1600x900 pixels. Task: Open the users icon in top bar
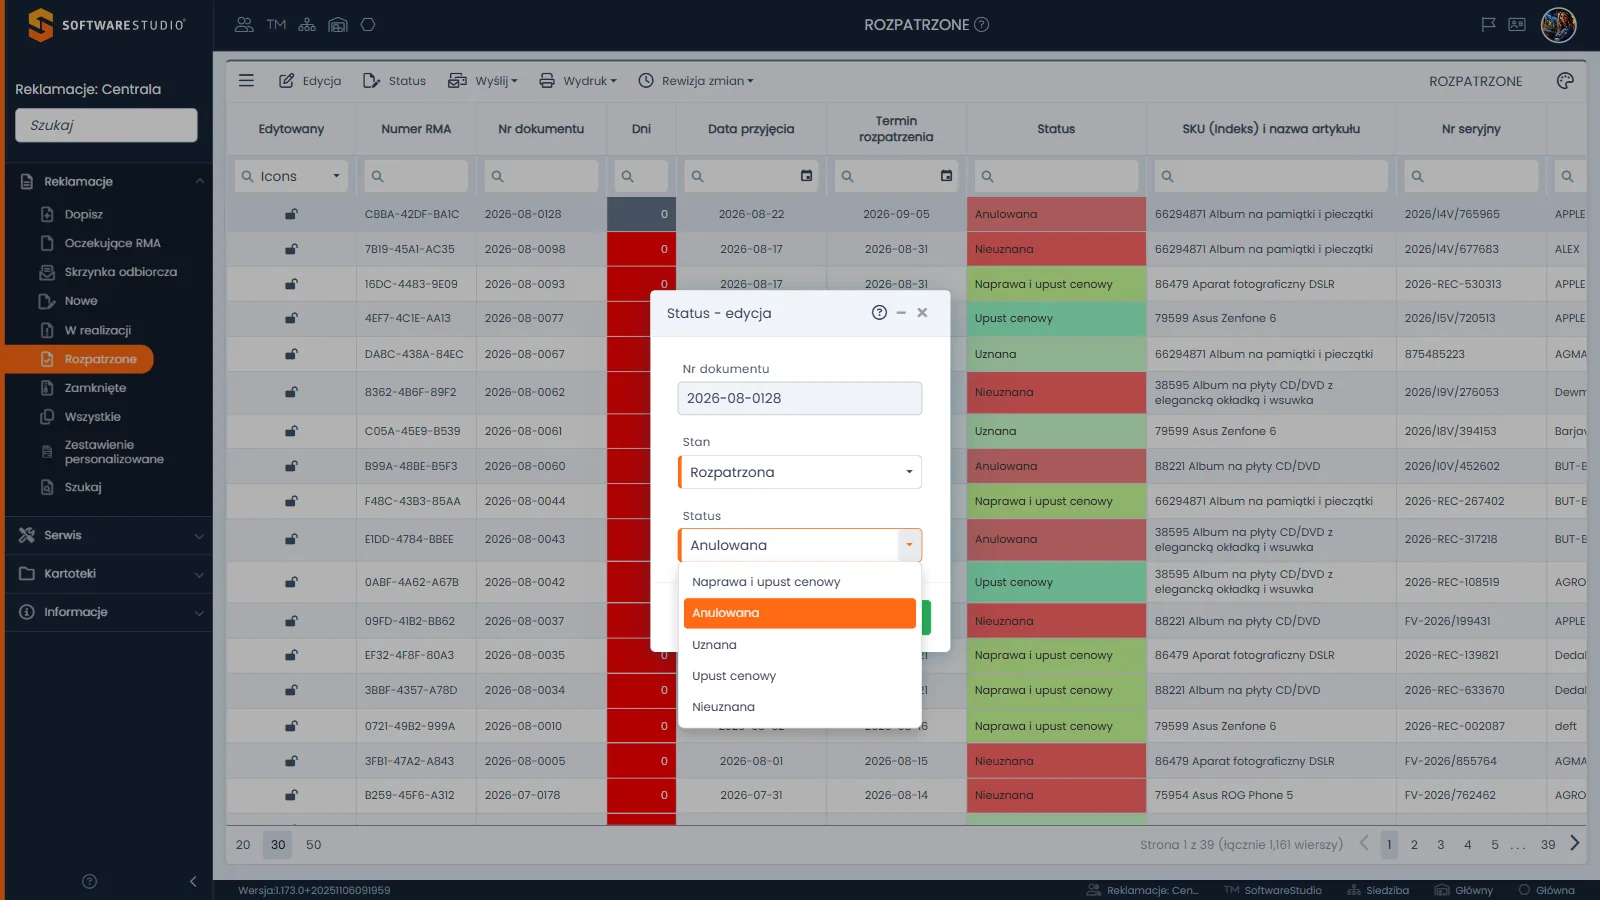pyautogui.click(x=244, y=25)
